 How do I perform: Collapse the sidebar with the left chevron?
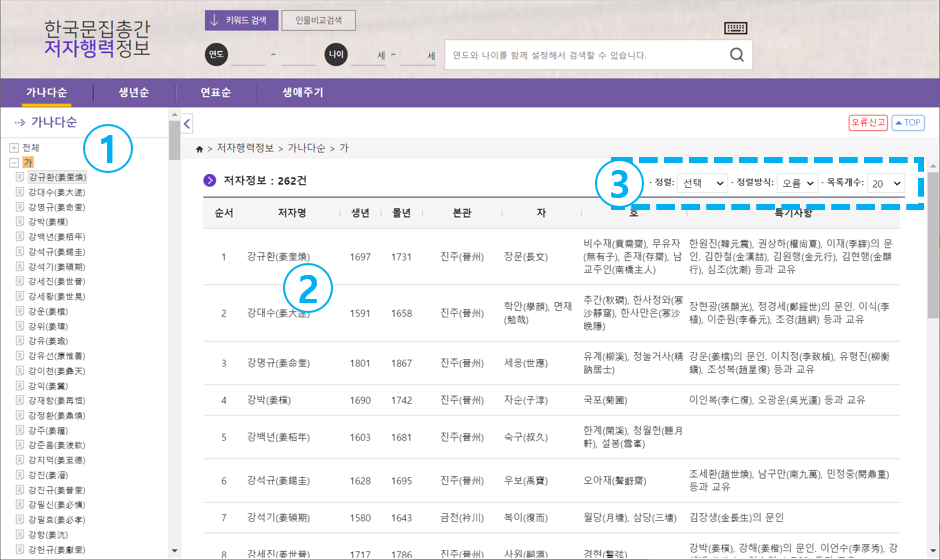click(187, 124)
